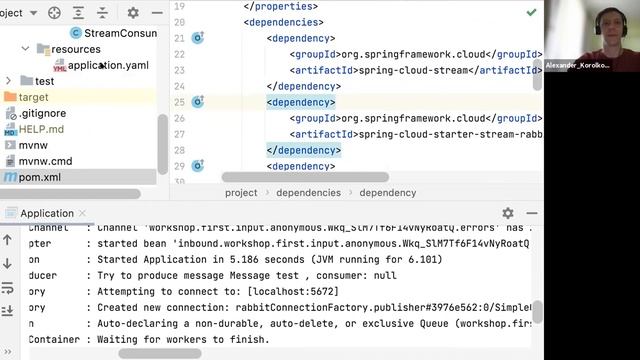
Task: Click editor horizontal scrollbar
Action: pos(305,177)
